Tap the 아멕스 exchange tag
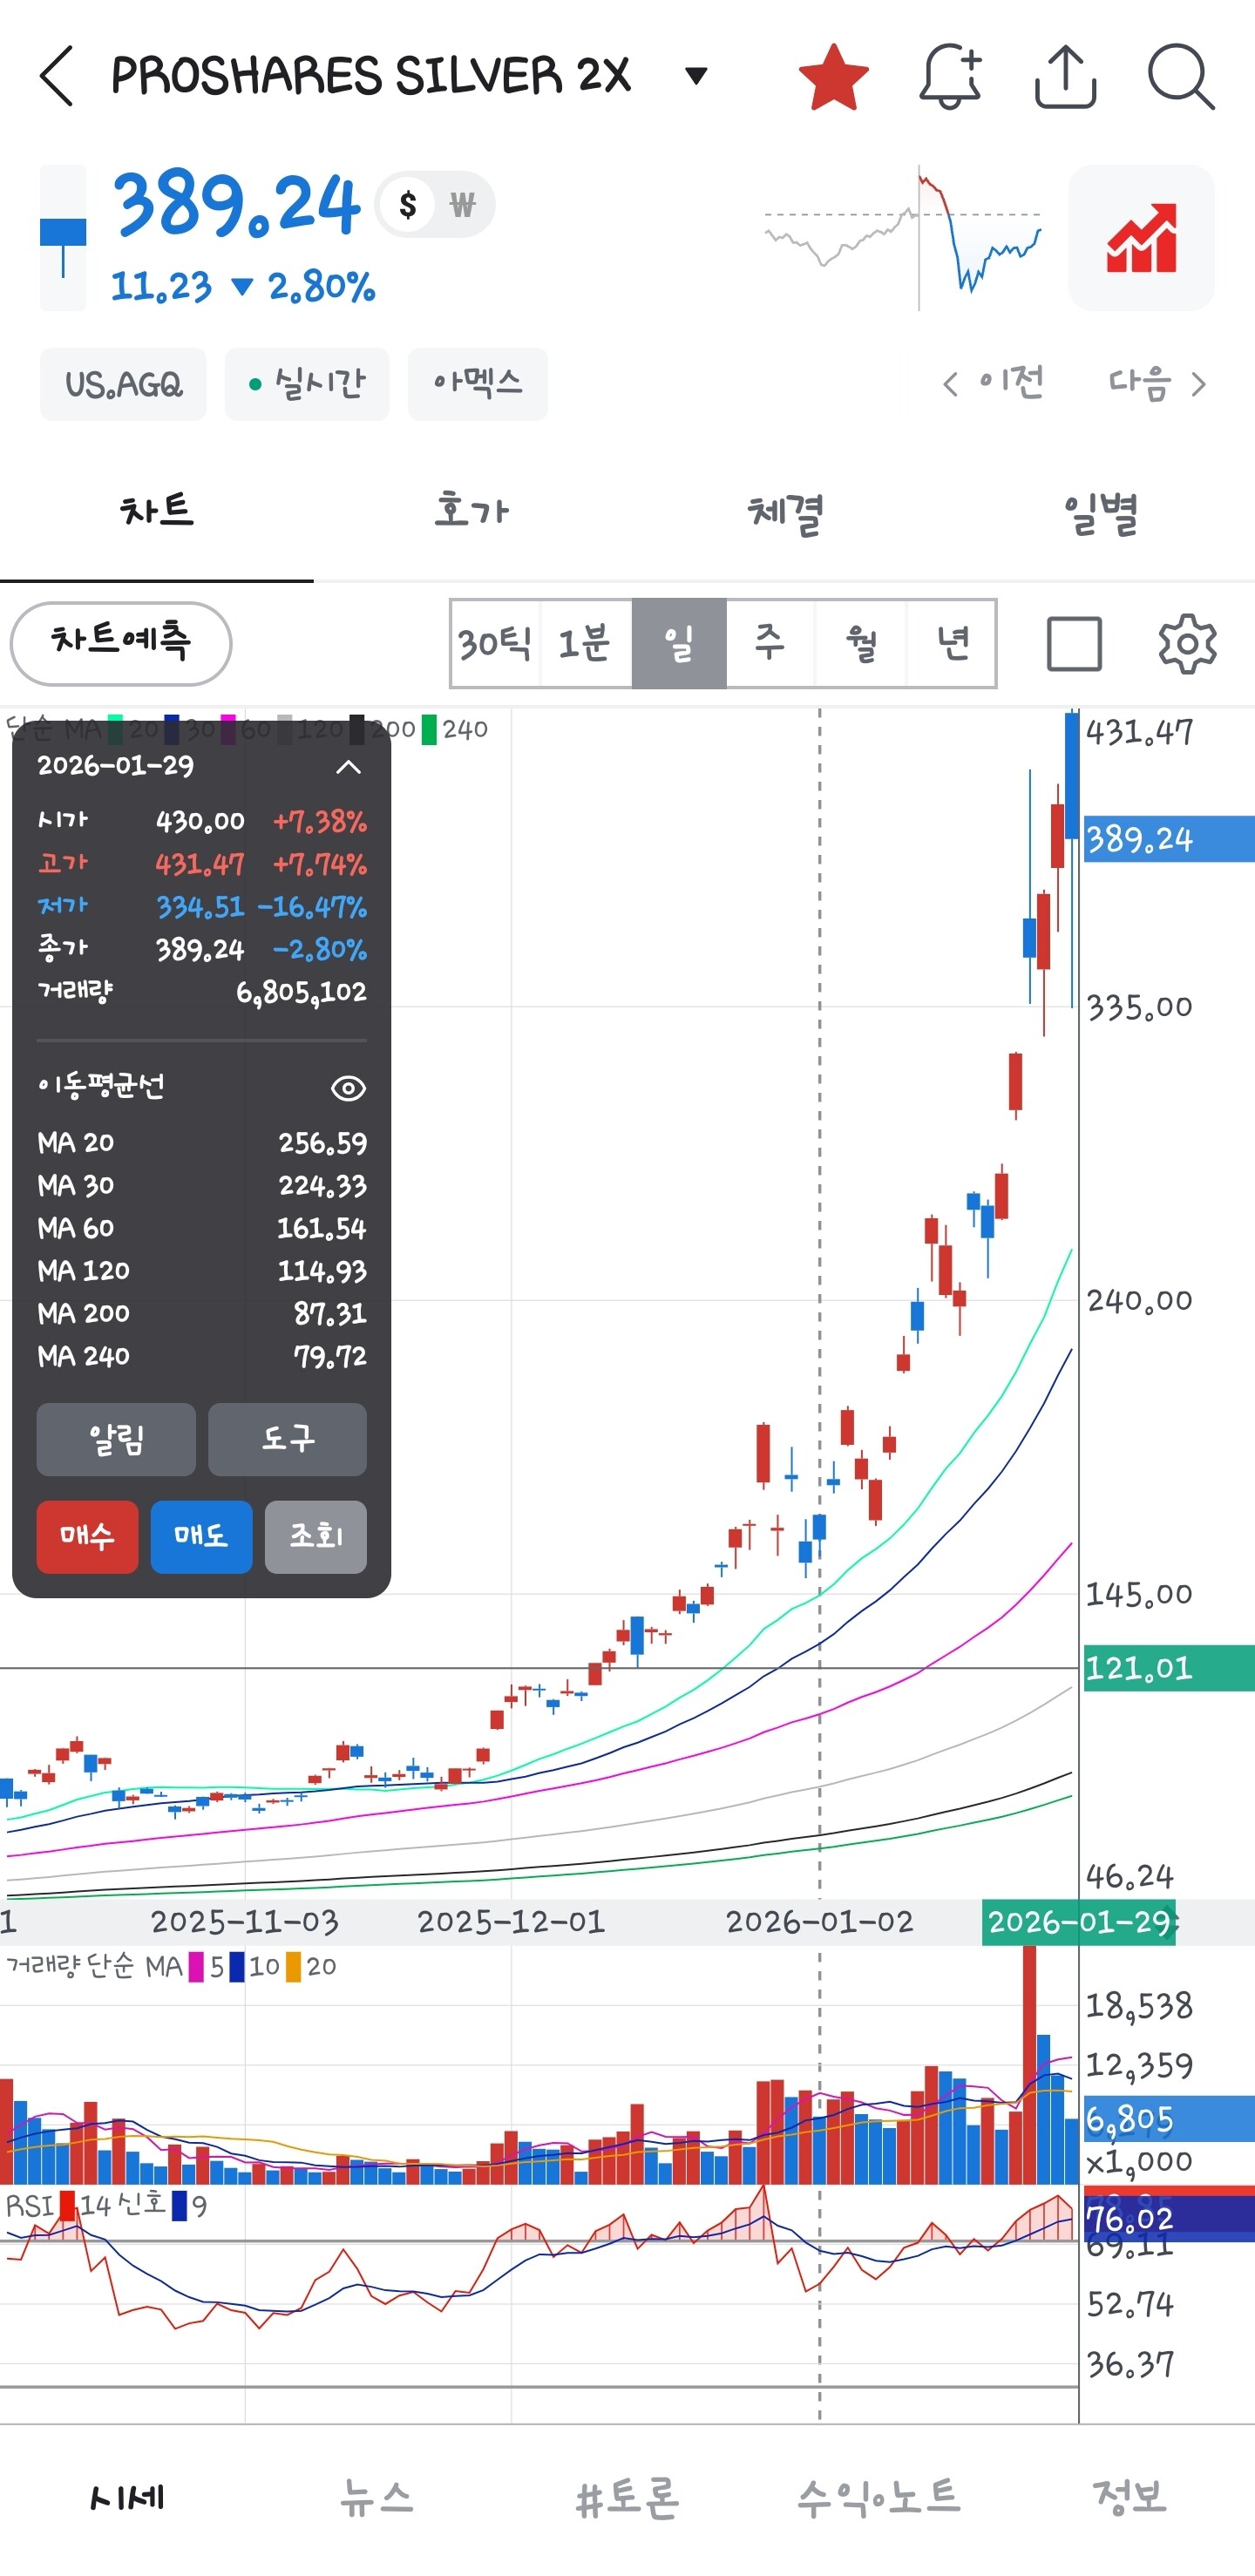Viewport: 1255px width, 2576px height. point(478,384)
